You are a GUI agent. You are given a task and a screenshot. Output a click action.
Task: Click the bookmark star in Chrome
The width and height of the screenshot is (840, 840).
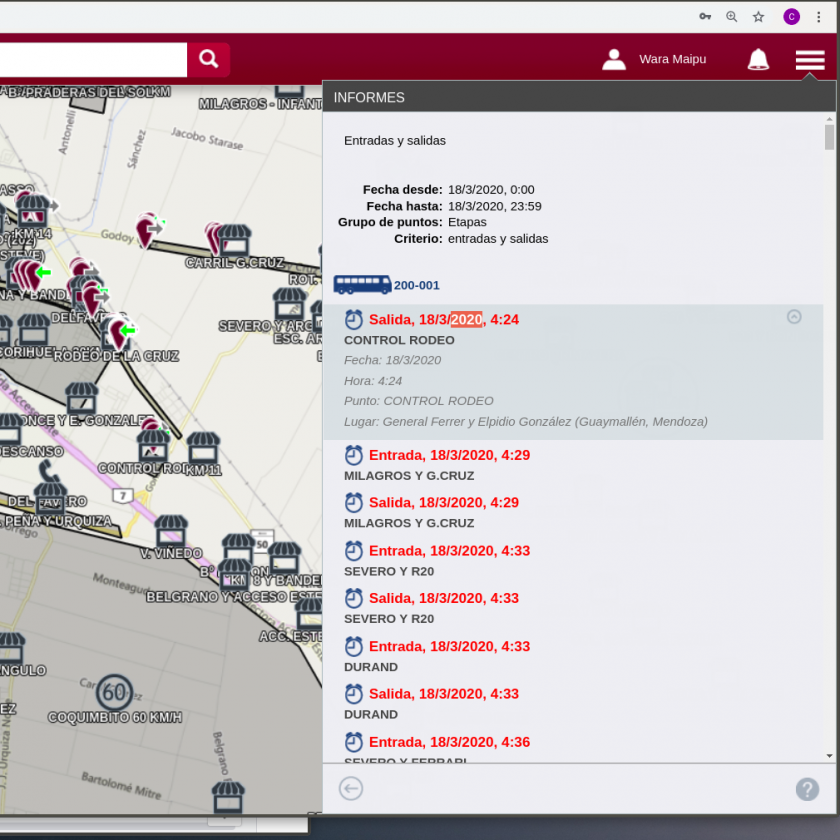tap(759, 17)
